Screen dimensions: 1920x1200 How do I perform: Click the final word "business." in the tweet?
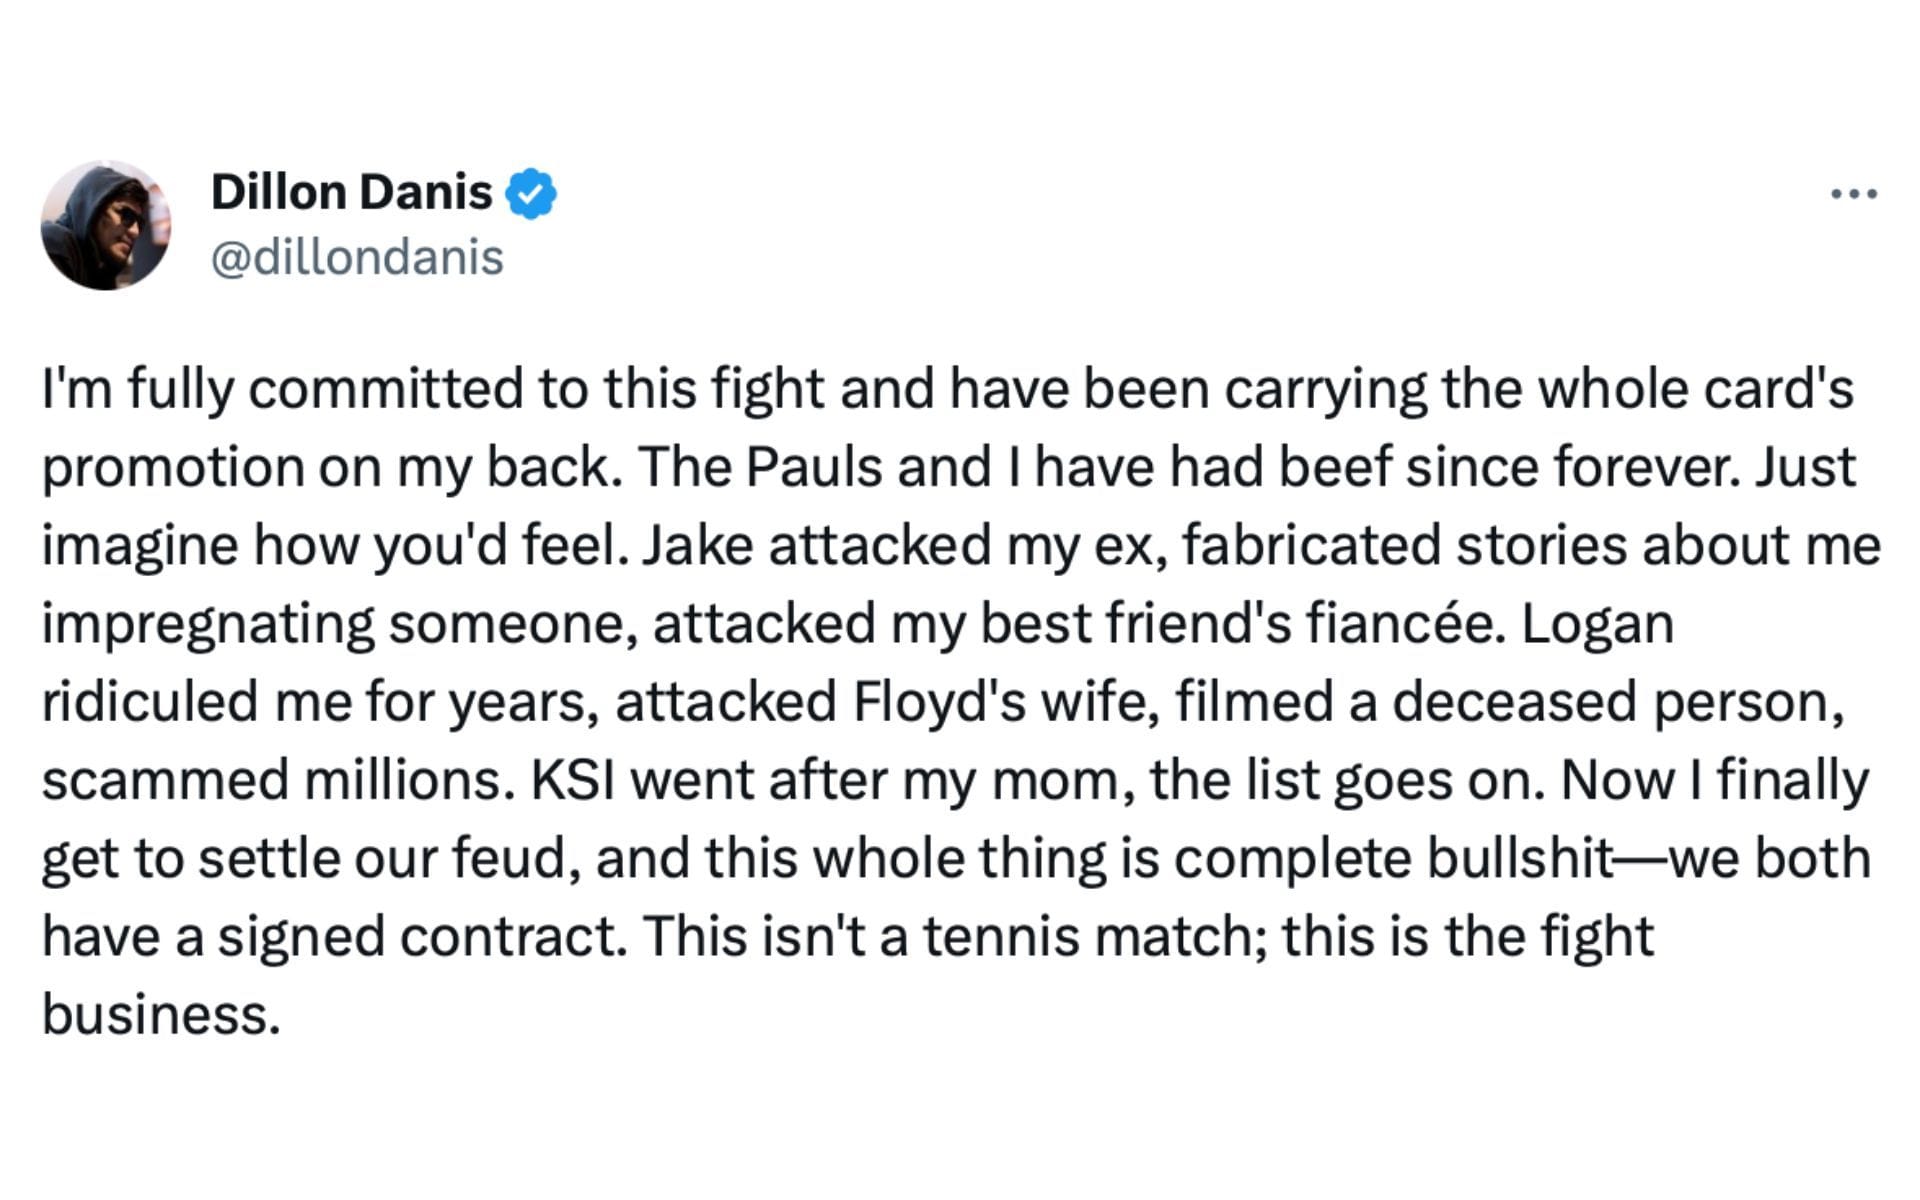click(160, 1014)
